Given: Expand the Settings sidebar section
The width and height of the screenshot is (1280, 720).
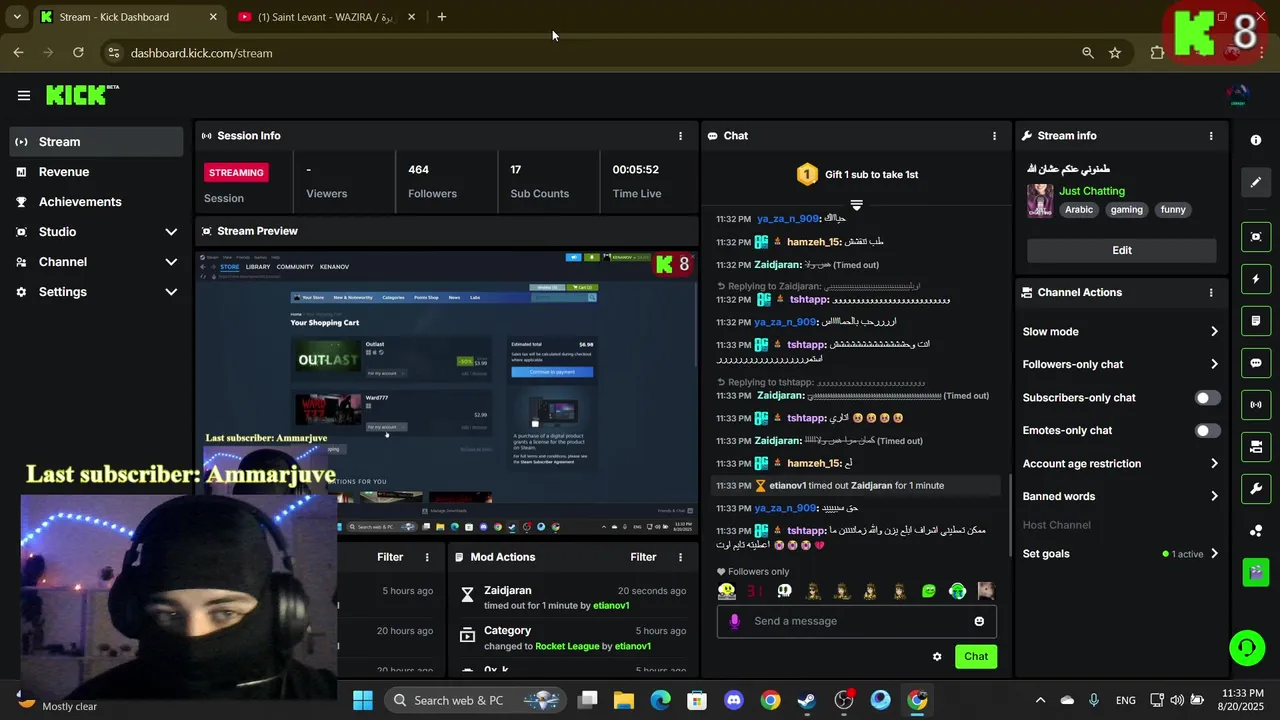Looking at the screenshot, I should point(97,292).
